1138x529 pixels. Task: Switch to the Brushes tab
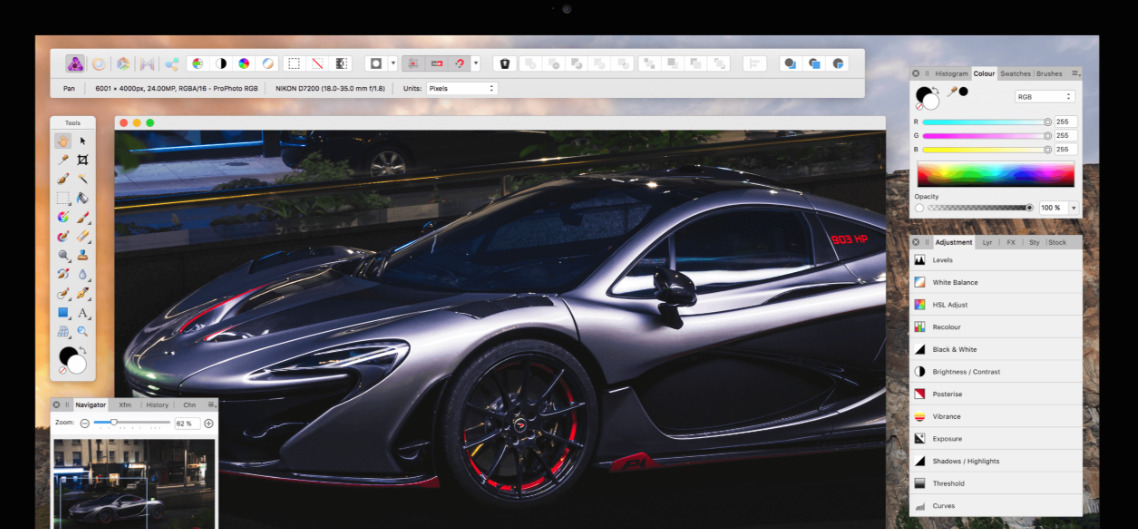coord(1049,73)
